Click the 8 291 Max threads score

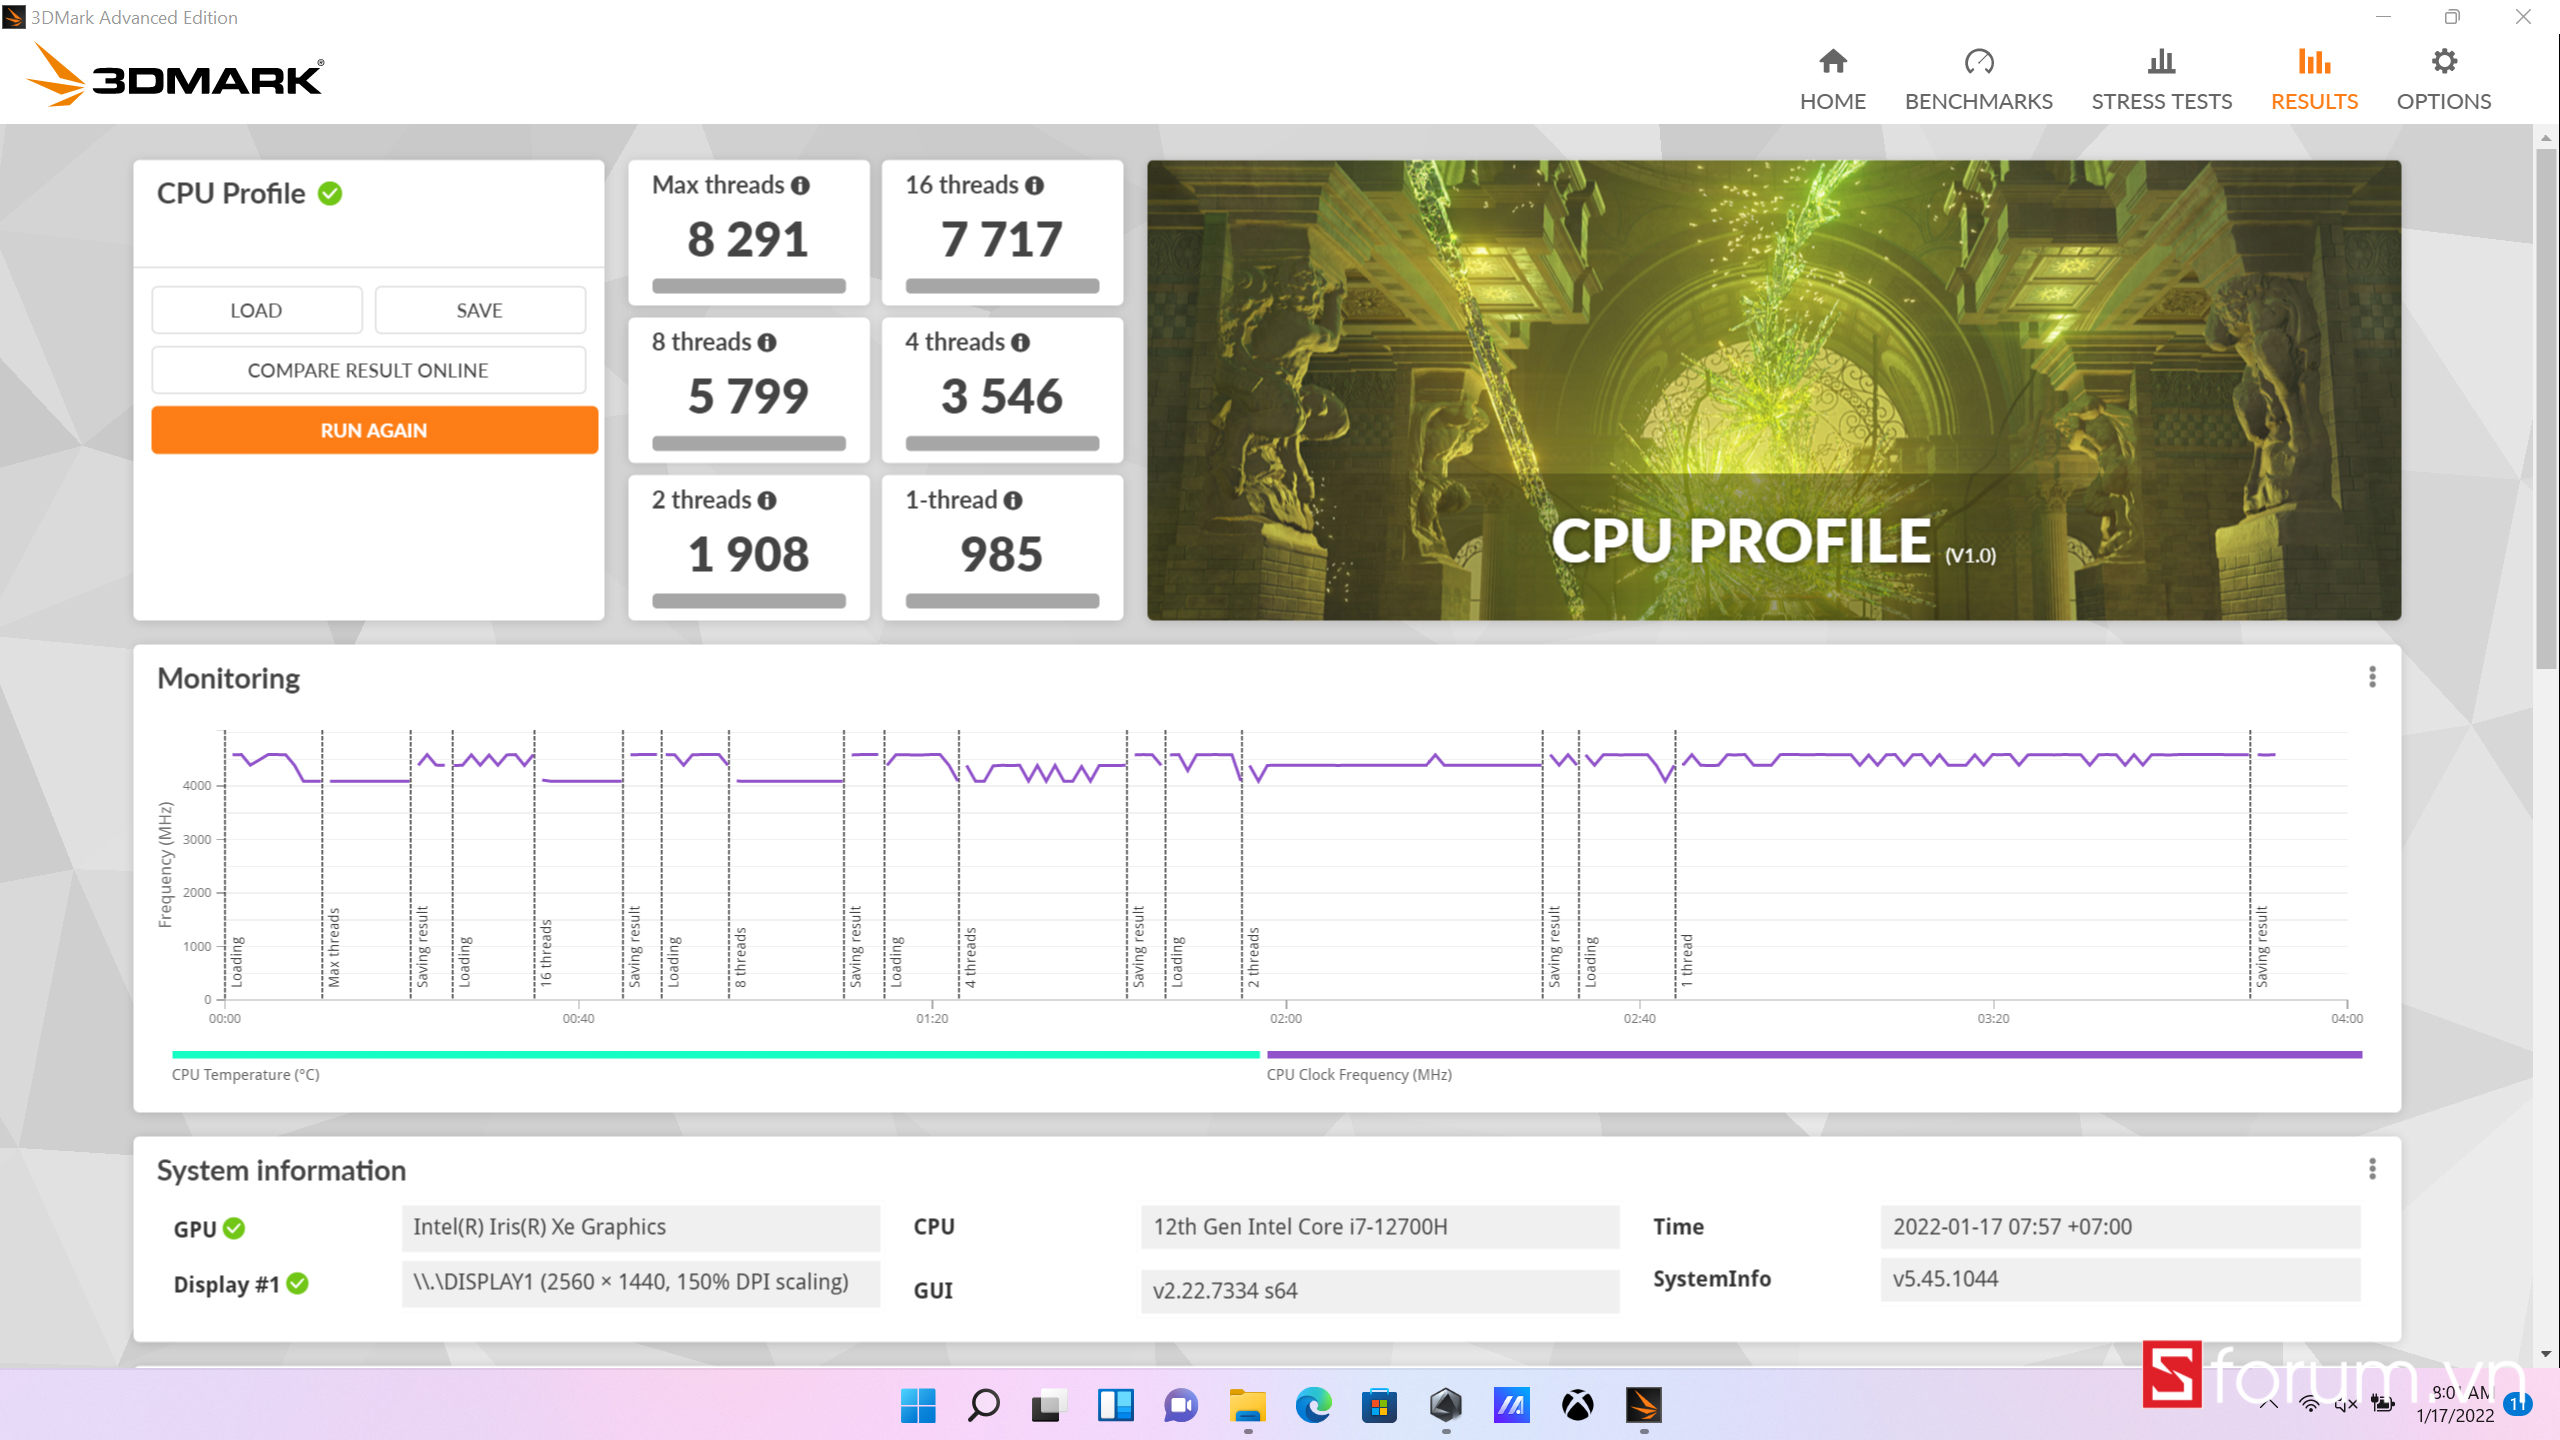748,240
